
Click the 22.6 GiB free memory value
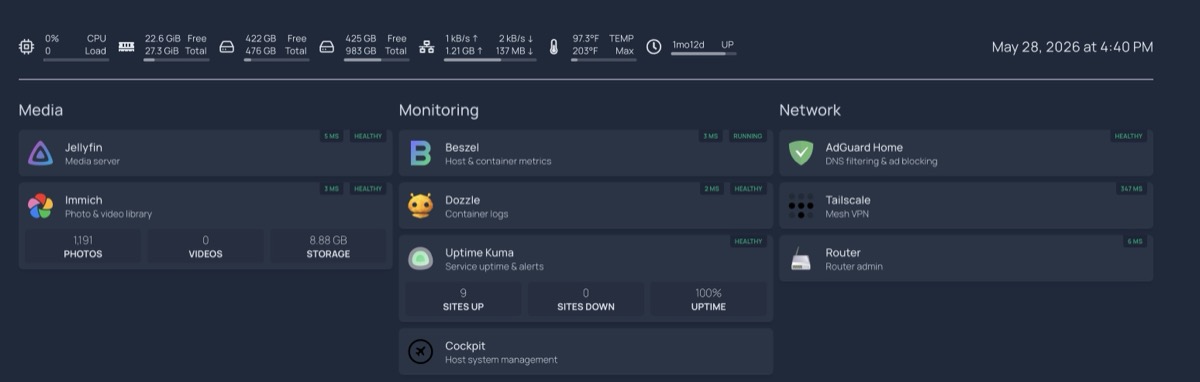[162, 39]
